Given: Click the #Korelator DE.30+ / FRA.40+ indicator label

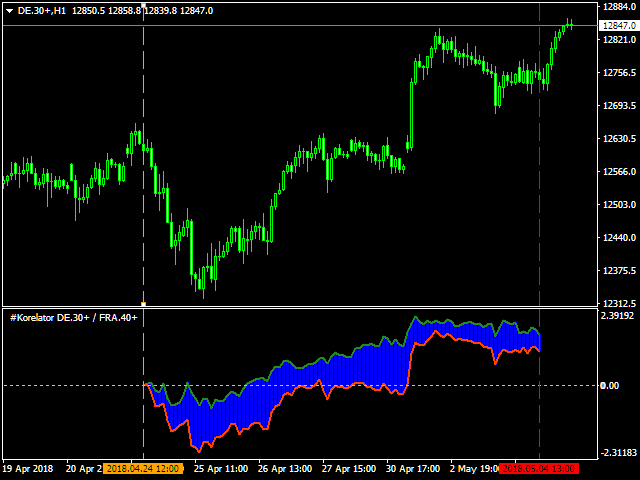Looking at the screenshot, I should point(74,317).
